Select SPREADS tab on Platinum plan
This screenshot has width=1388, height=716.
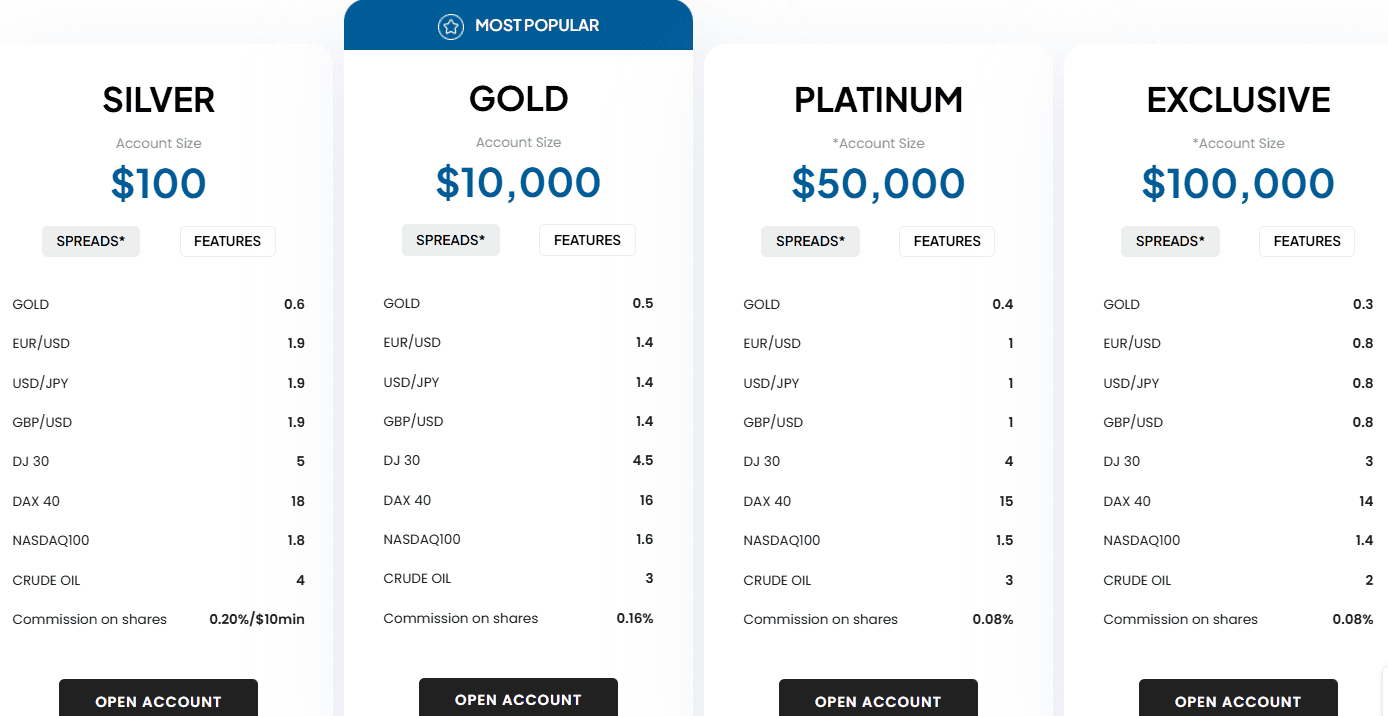click(x=810, y=241)
